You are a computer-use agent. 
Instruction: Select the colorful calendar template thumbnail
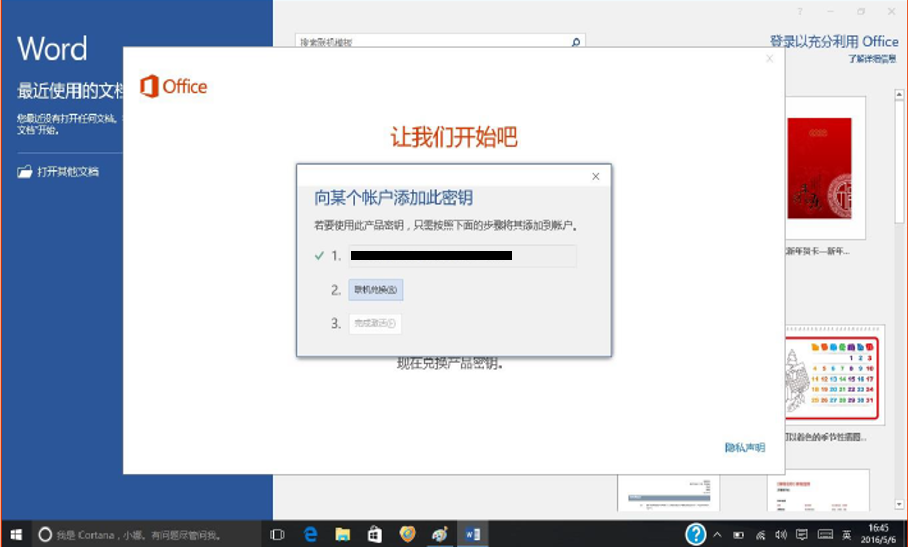pos(834,375)
